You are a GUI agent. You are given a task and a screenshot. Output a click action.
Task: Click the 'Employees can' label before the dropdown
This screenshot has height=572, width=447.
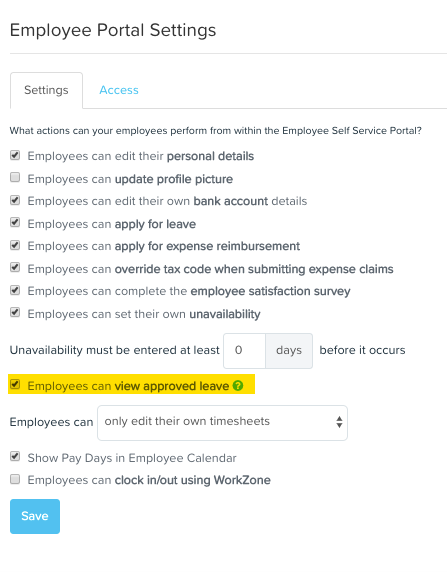pos(51,422)
